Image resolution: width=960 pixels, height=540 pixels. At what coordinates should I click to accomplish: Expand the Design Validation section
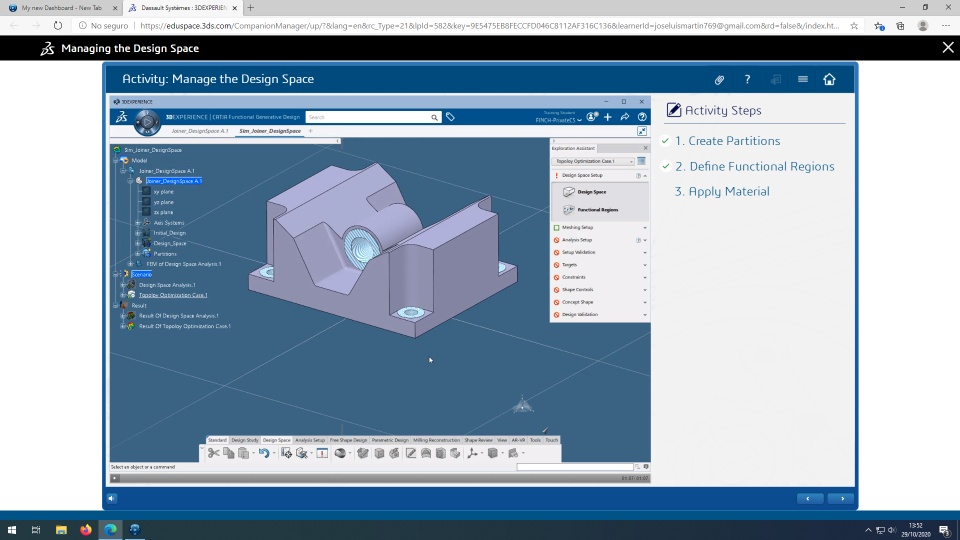tap(645, 315)
